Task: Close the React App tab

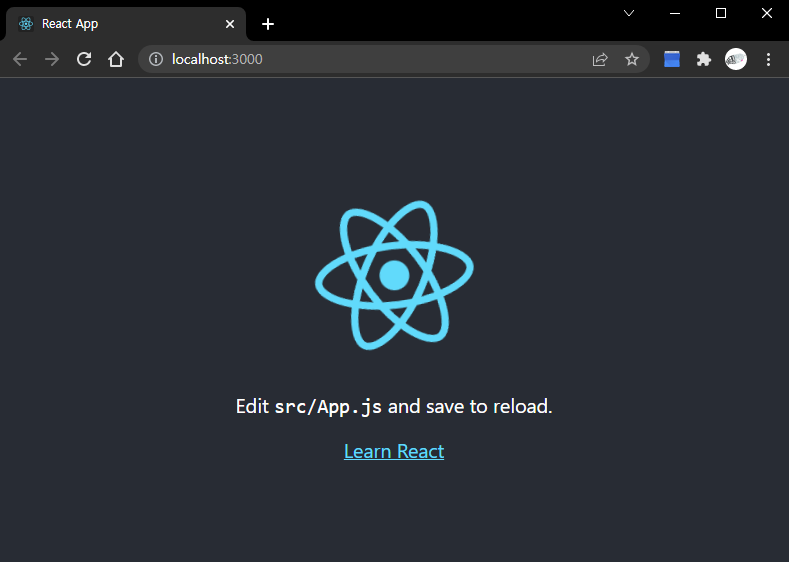Action: [x=230, y=24]
